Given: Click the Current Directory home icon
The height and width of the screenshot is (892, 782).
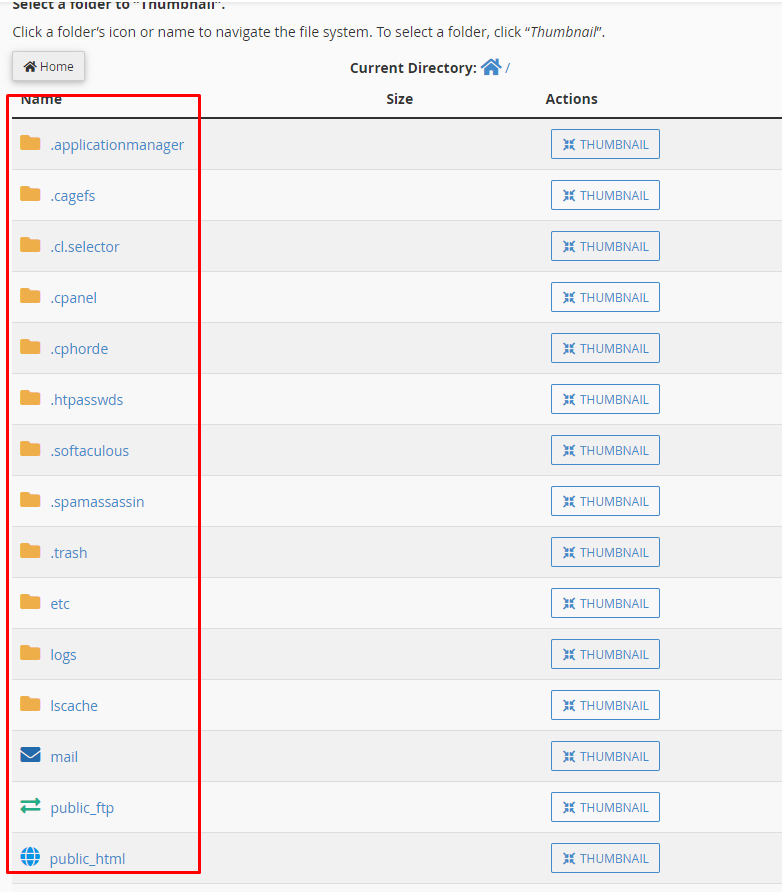Looking at the screenshot, I should coord(491,67).
